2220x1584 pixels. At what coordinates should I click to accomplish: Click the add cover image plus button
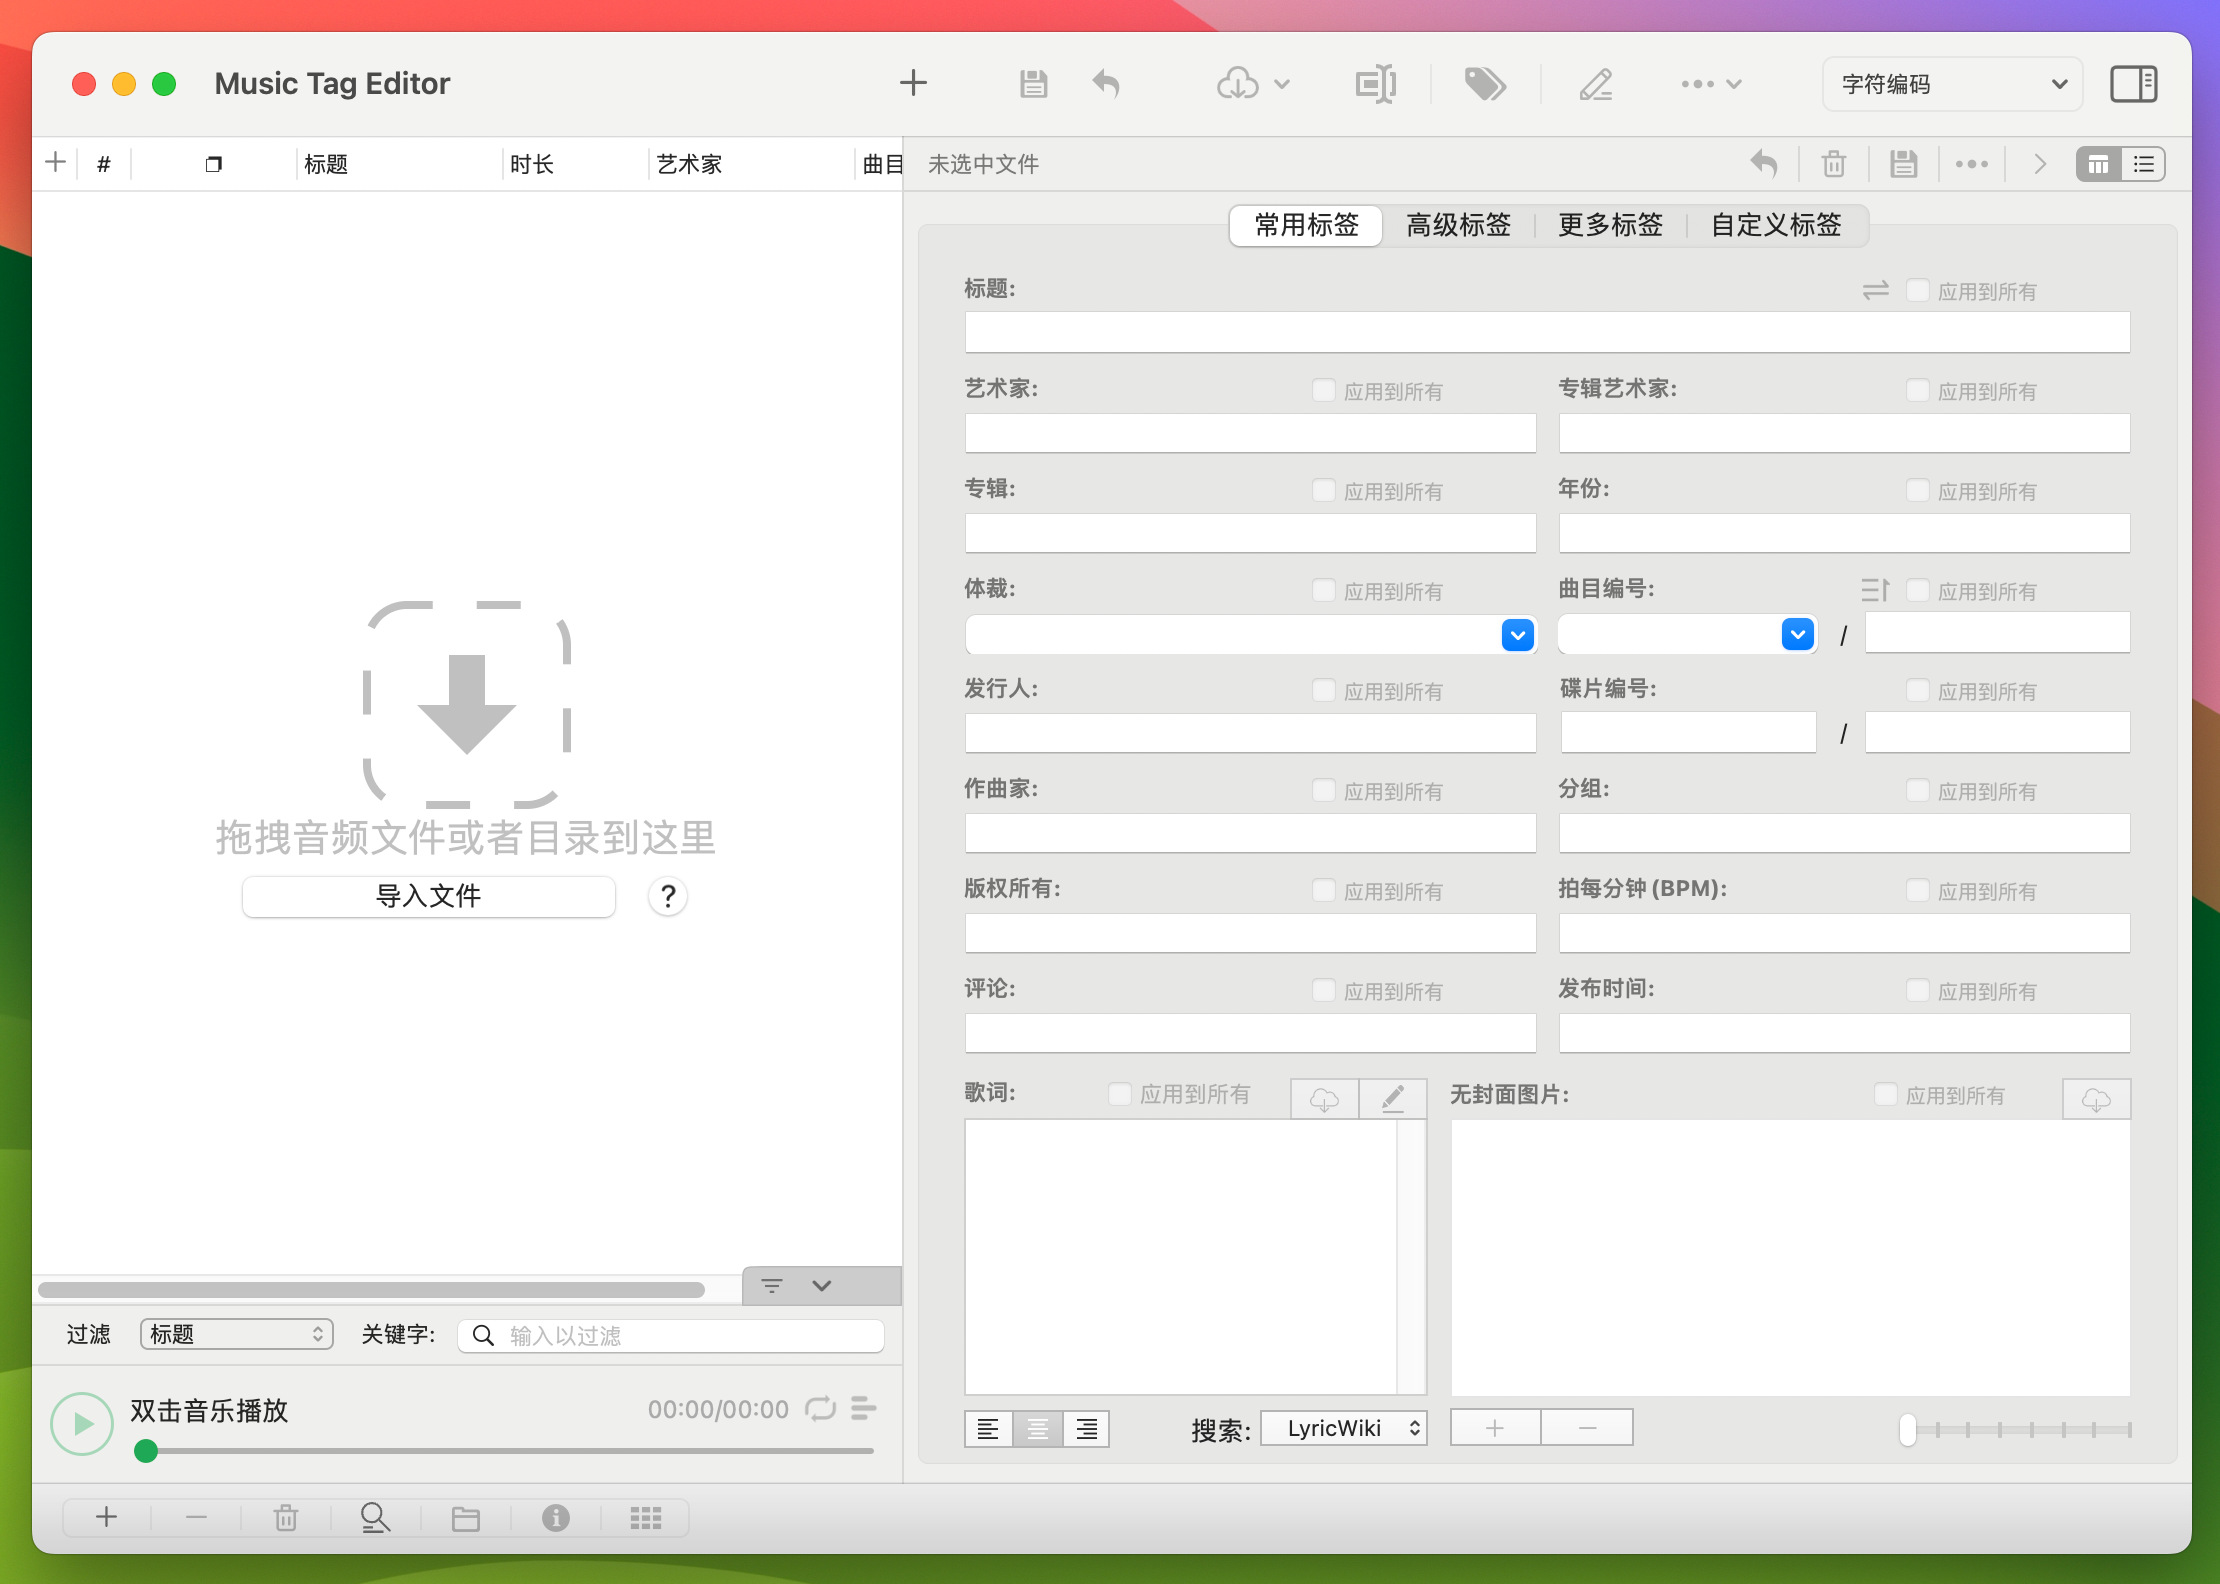(x=1495, y=1428)
